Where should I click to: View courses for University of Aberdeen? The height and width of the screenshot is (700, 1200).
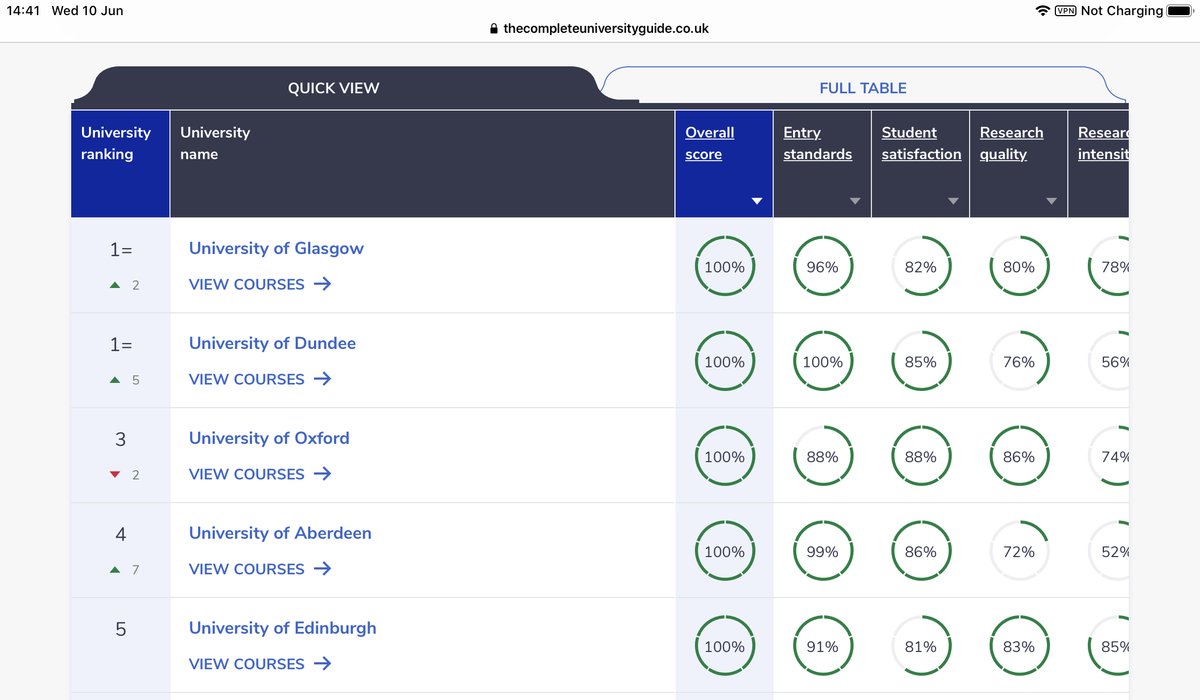tap(260, 569)
